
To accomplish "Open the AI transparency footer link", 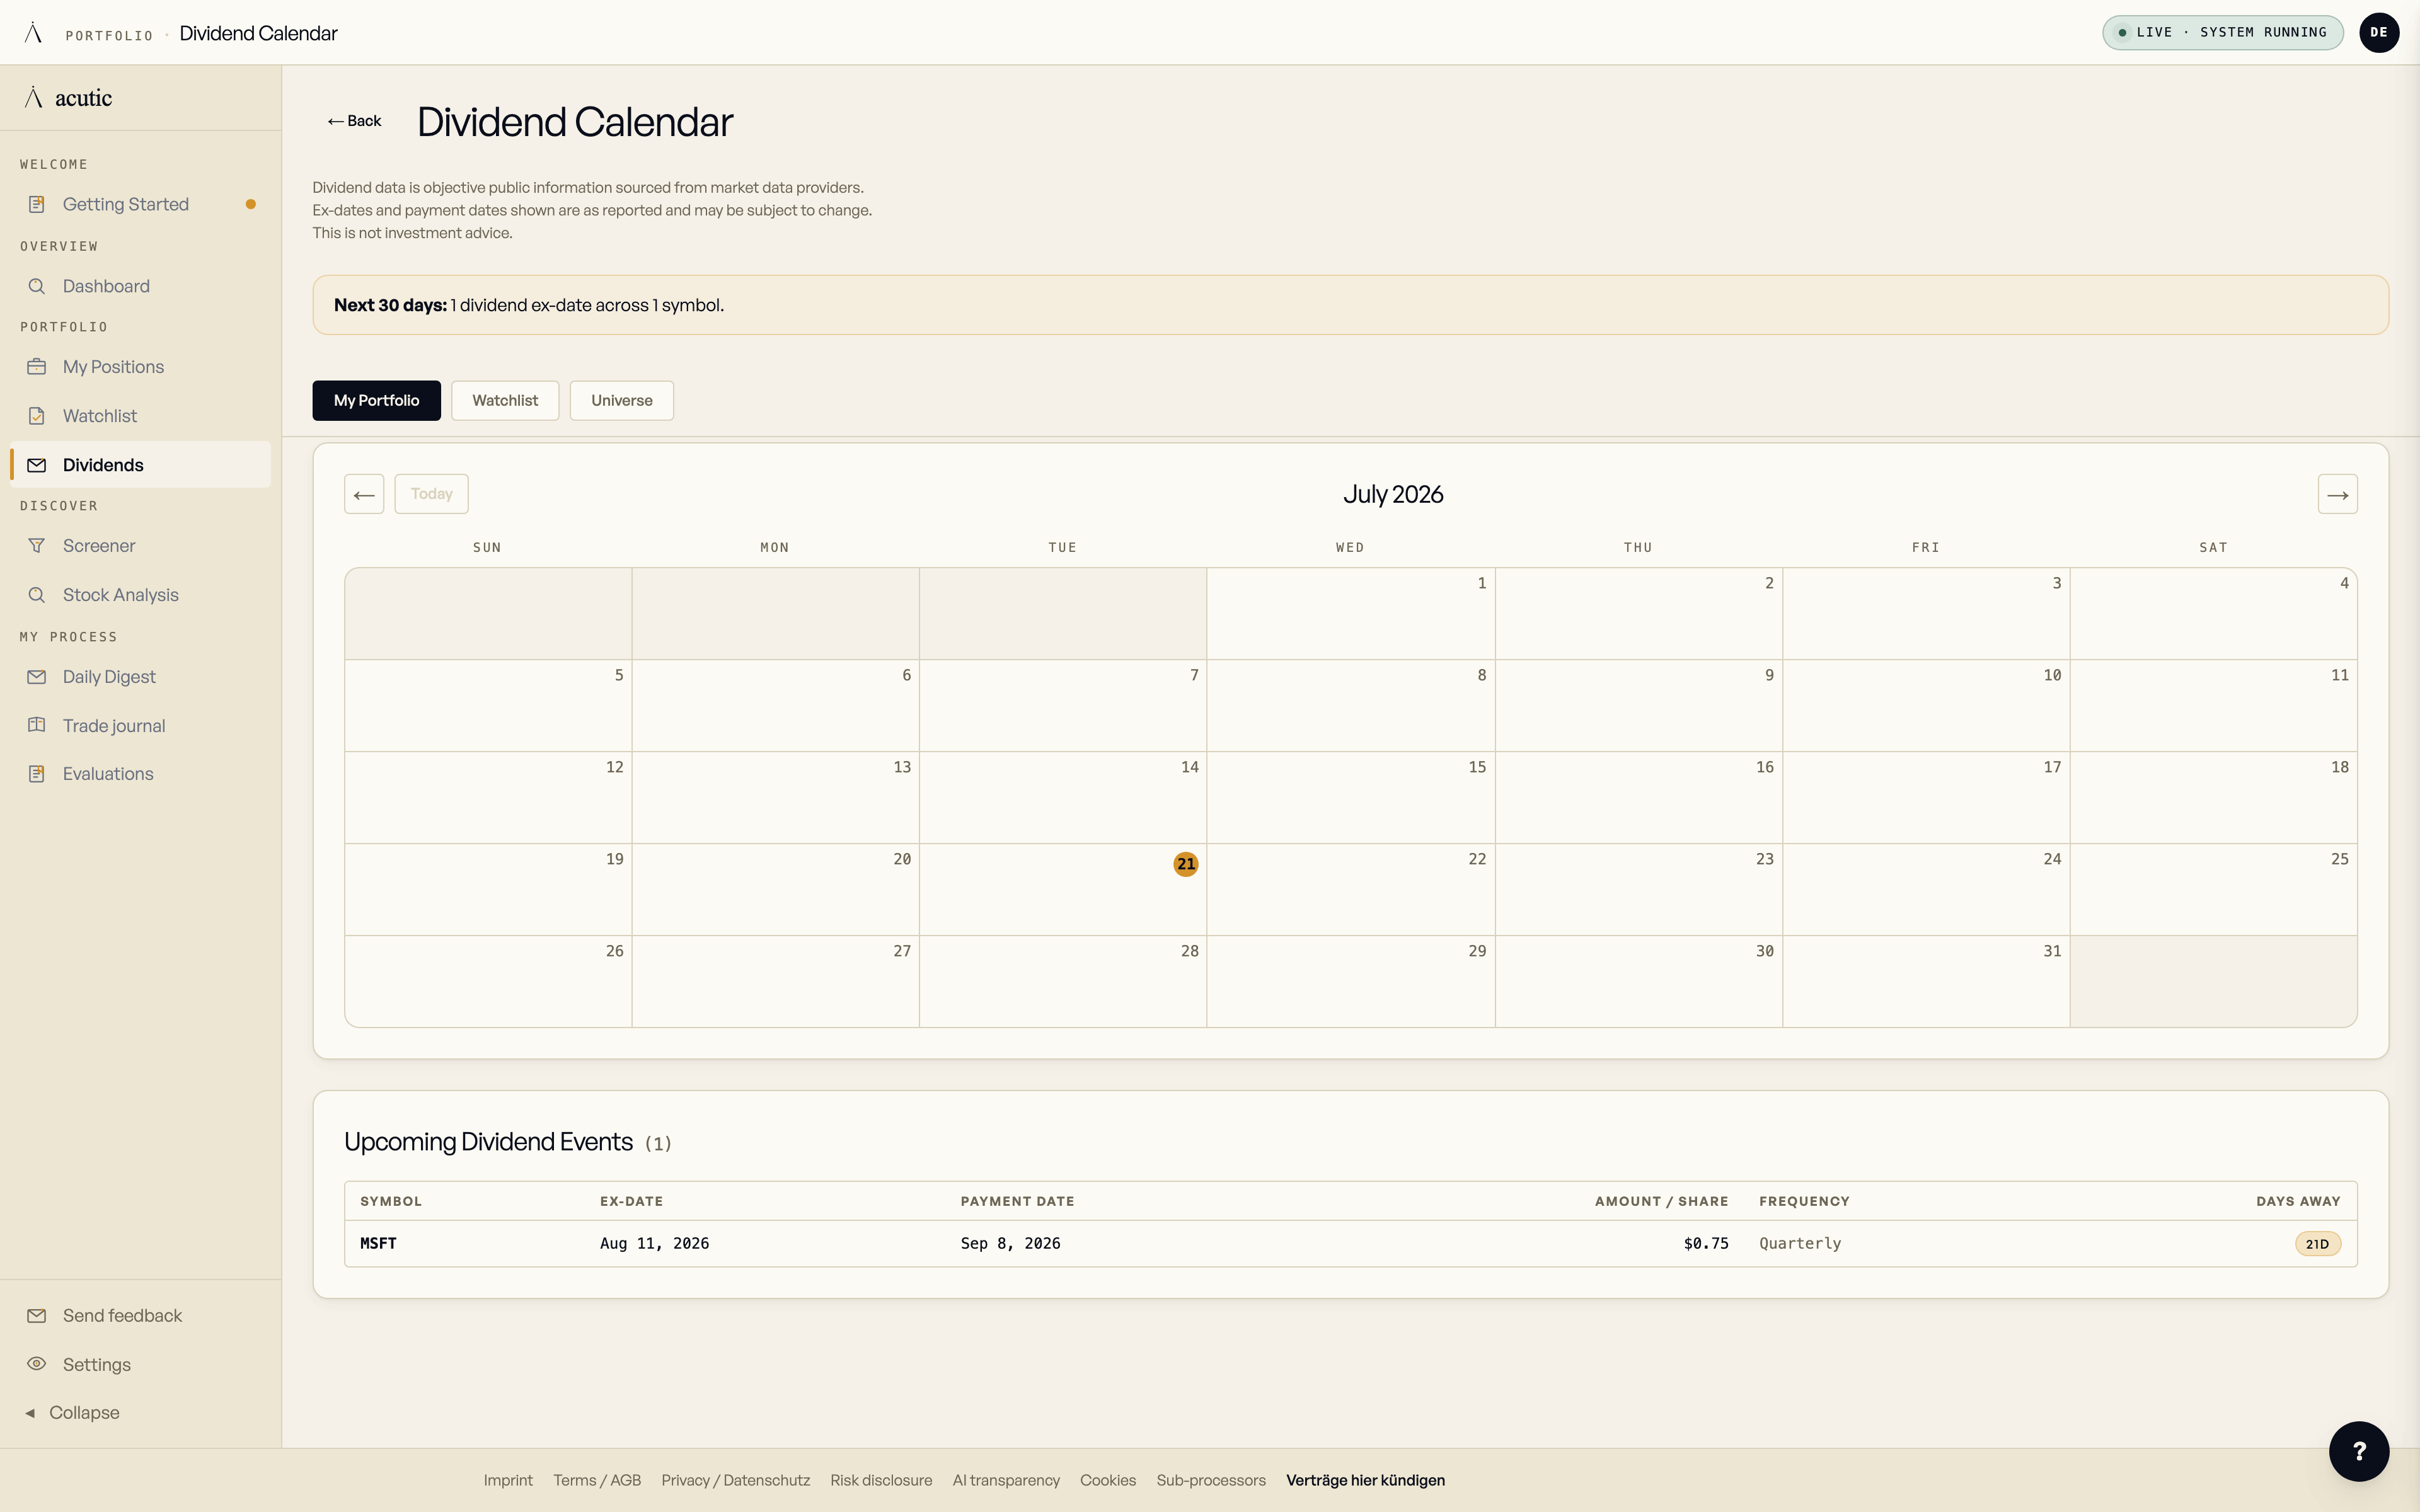I will [1006, 1480].
